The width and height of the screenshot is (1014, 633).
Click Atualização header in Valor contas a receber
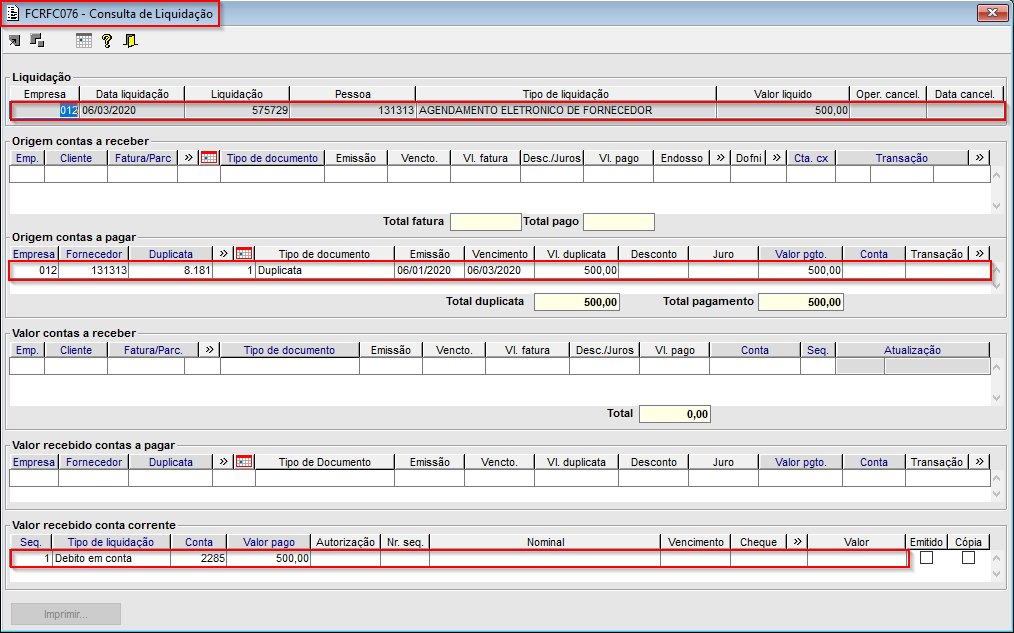[x=912, y=350]
